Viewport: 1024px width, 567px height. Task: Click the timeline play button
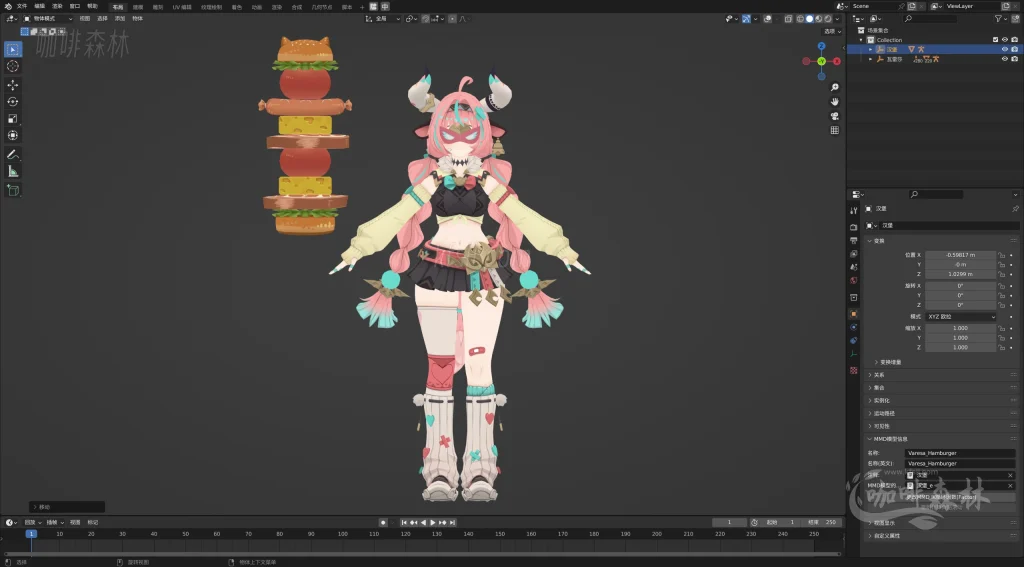point(432,523)
